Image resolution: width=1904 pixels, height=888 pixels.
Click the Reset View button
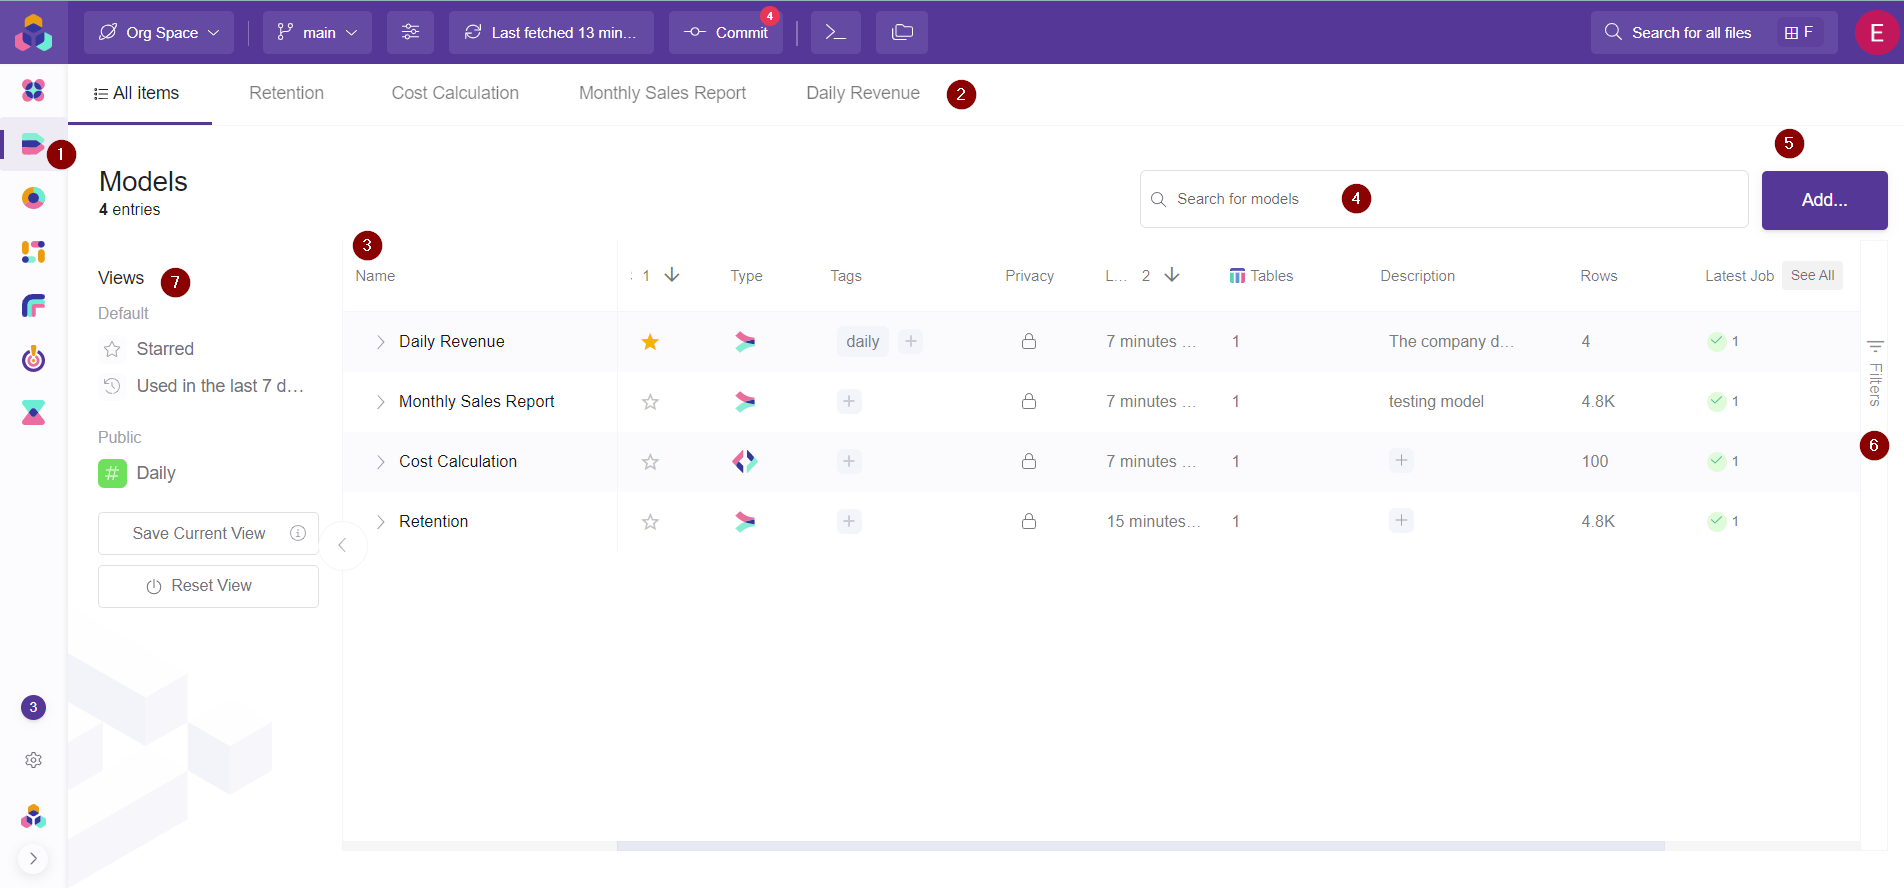point(208,586)
